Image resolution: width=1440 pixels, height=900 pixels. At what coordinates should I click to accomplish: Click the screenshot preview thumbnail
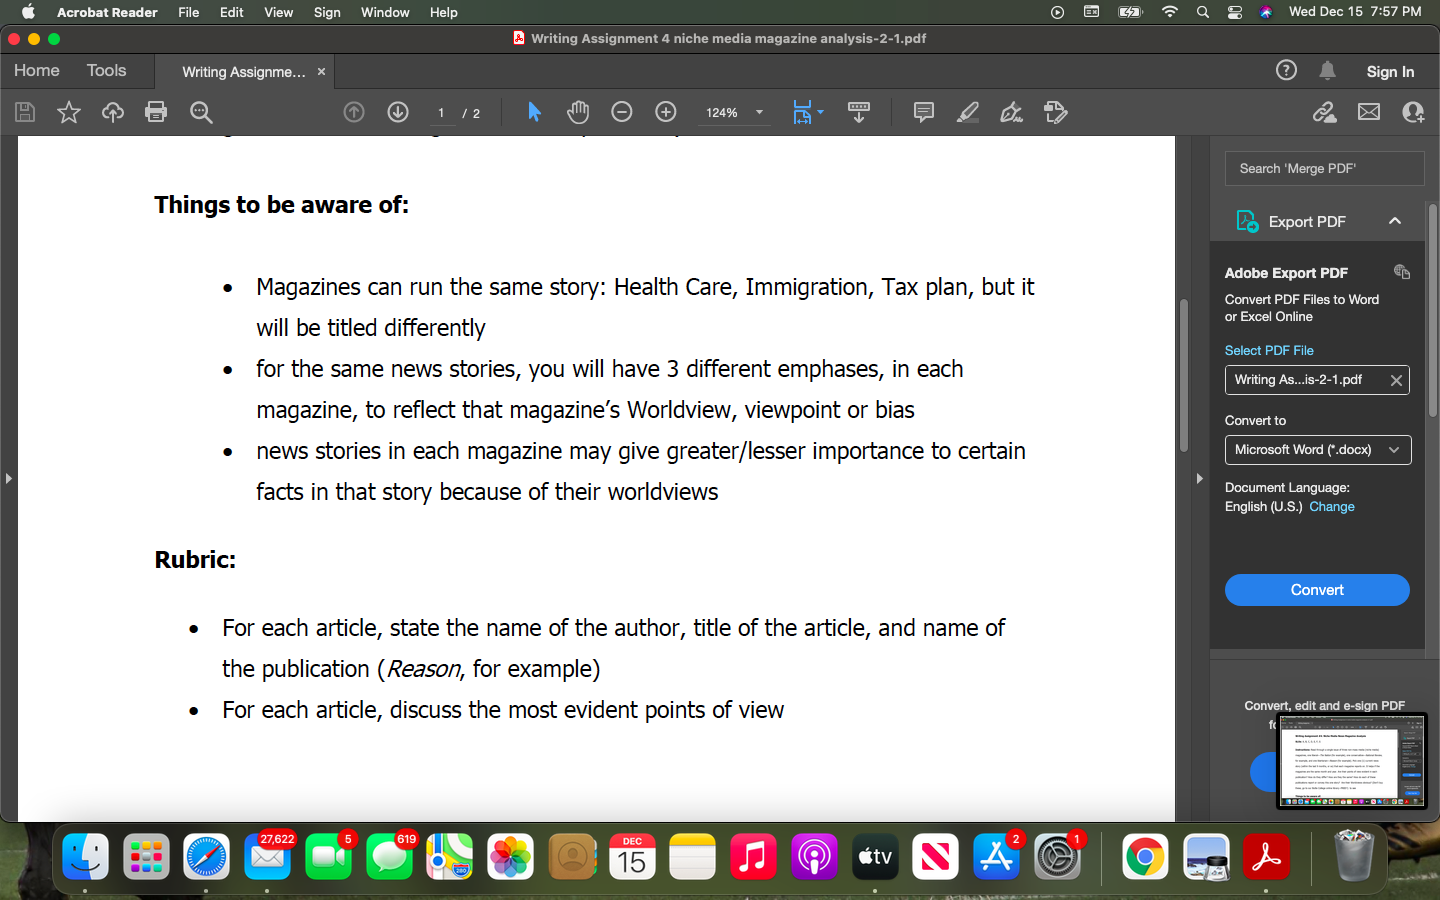pyautogui.click(x=1351, y=761)
